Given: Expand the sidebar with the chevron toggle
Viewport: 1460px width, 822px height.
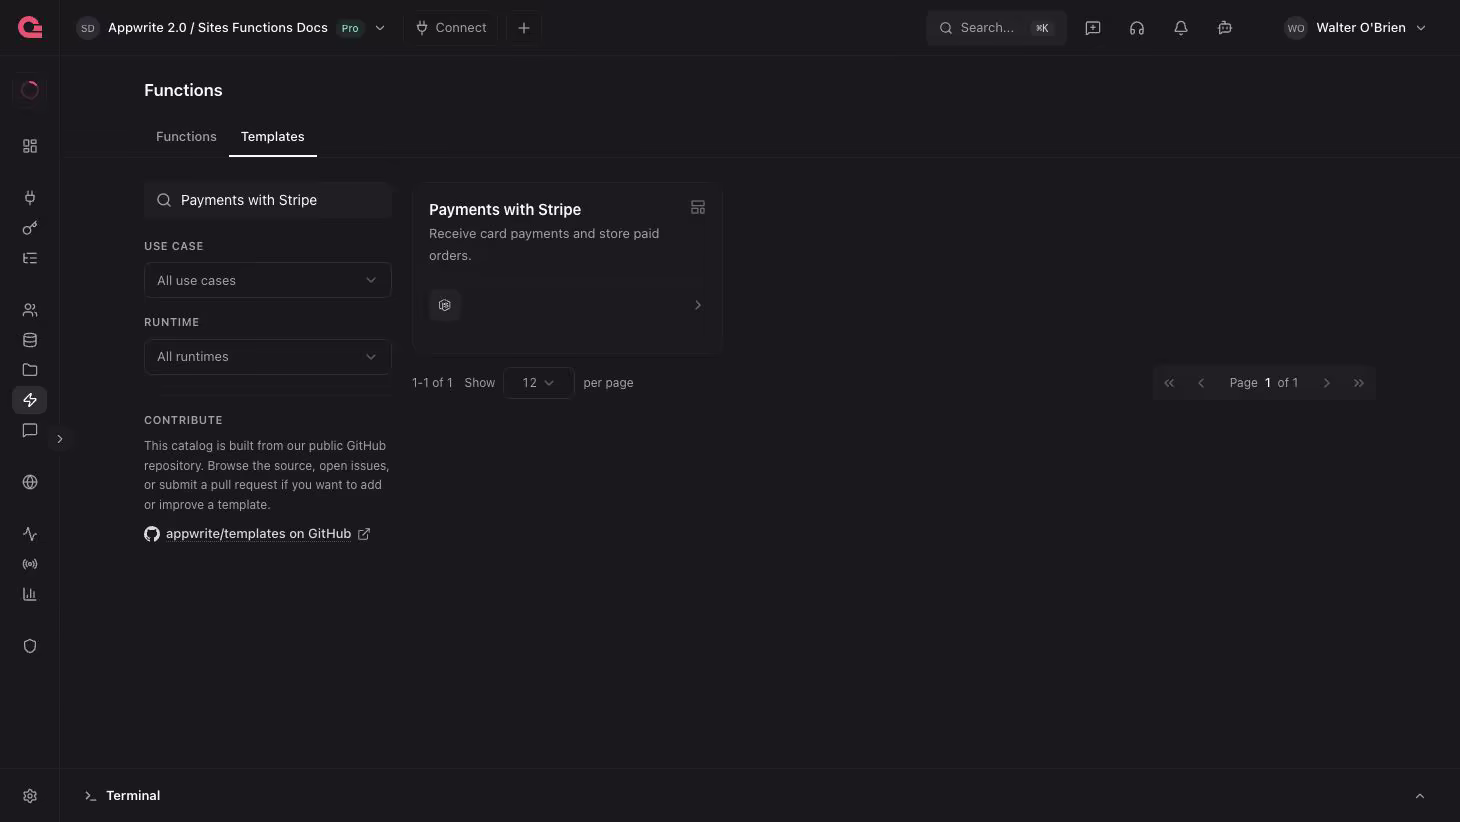Looking at the screenshot, I should point(60,439).
